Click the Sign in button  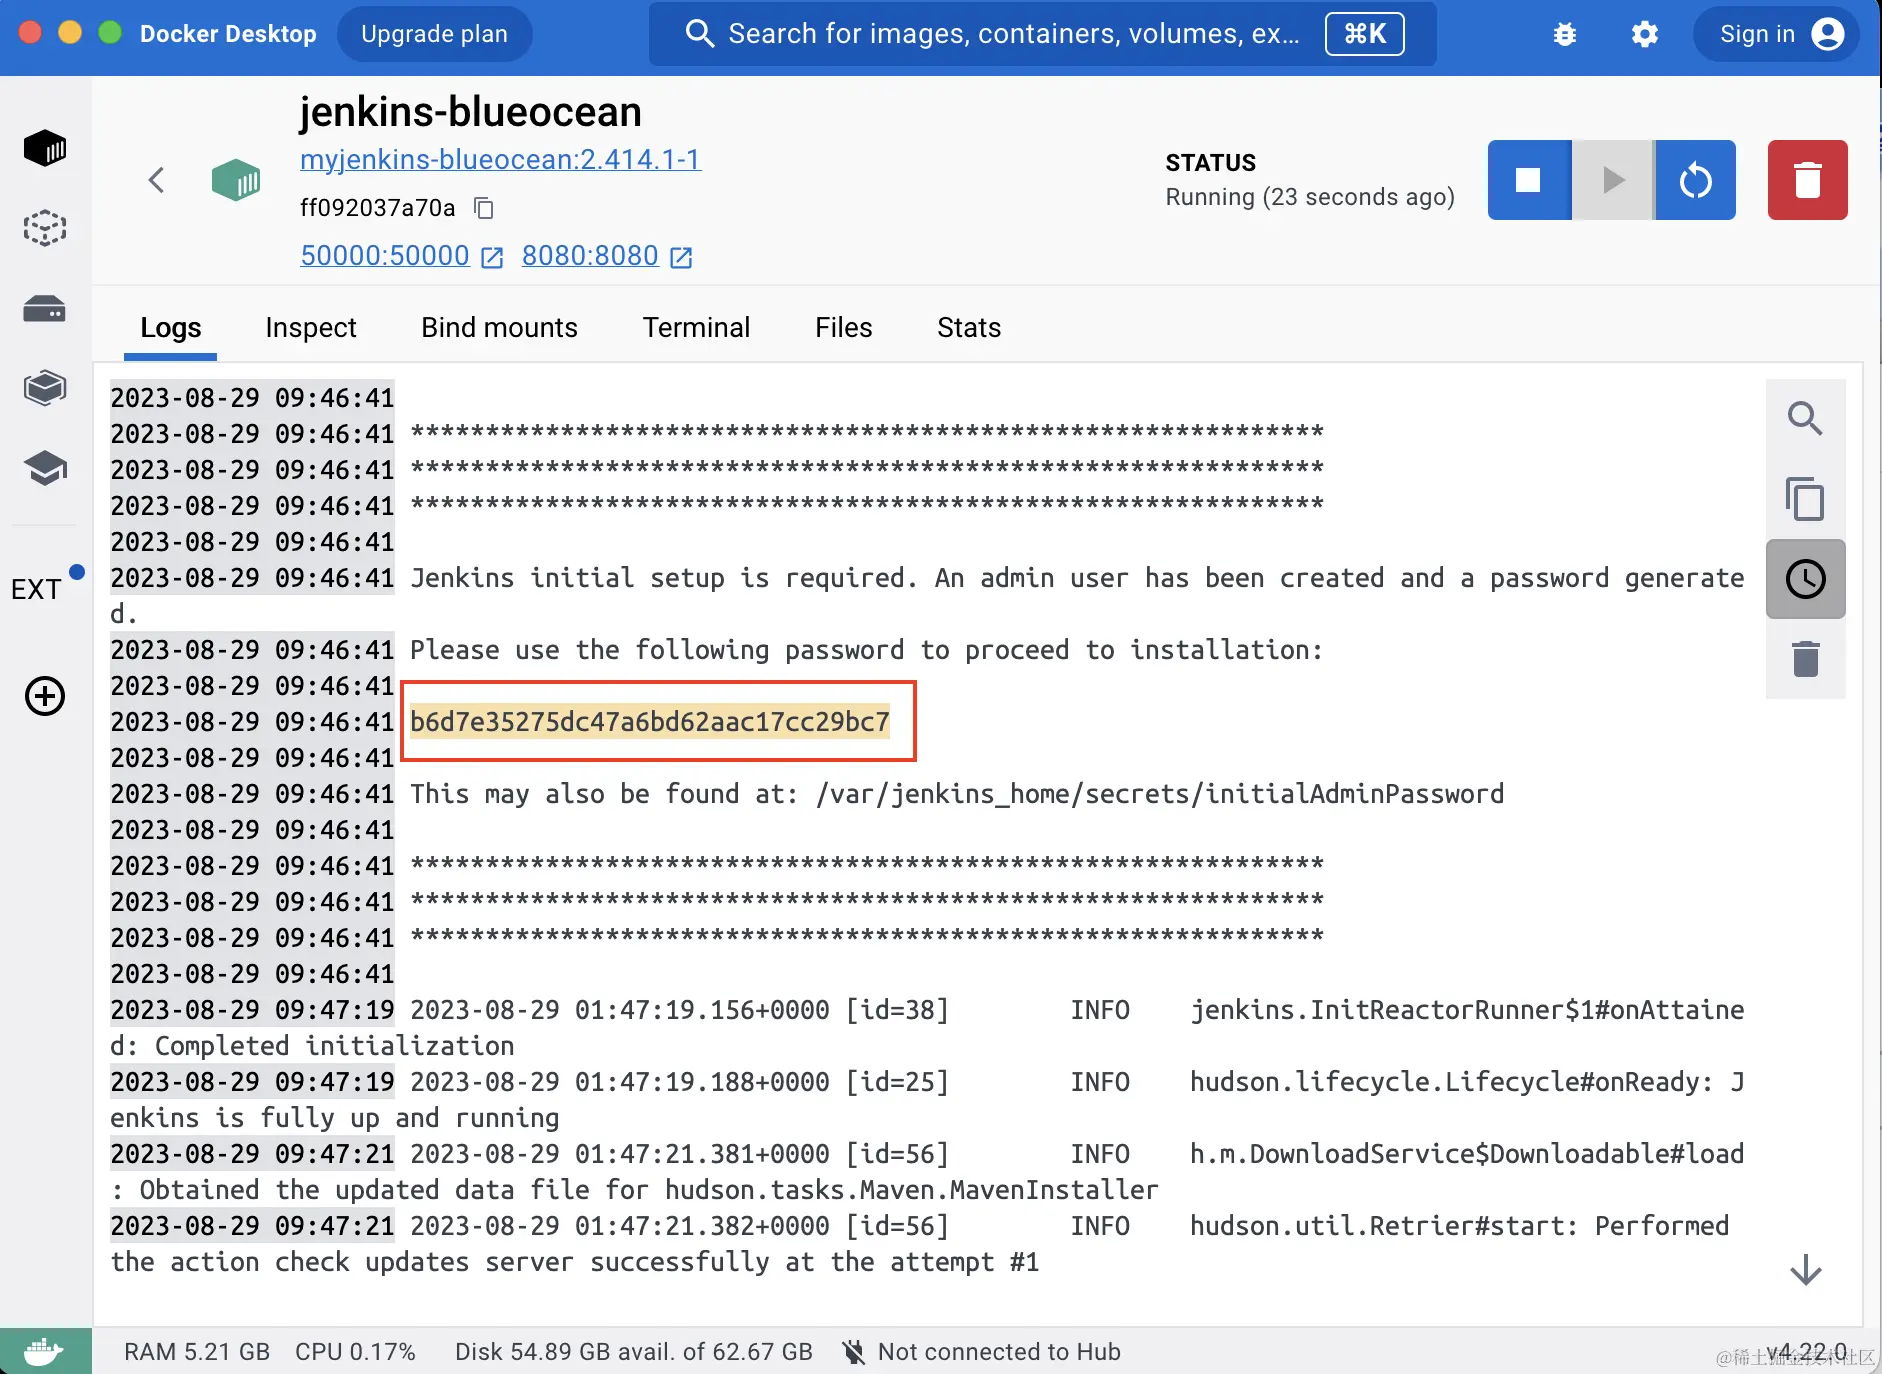coord(1776,34)
